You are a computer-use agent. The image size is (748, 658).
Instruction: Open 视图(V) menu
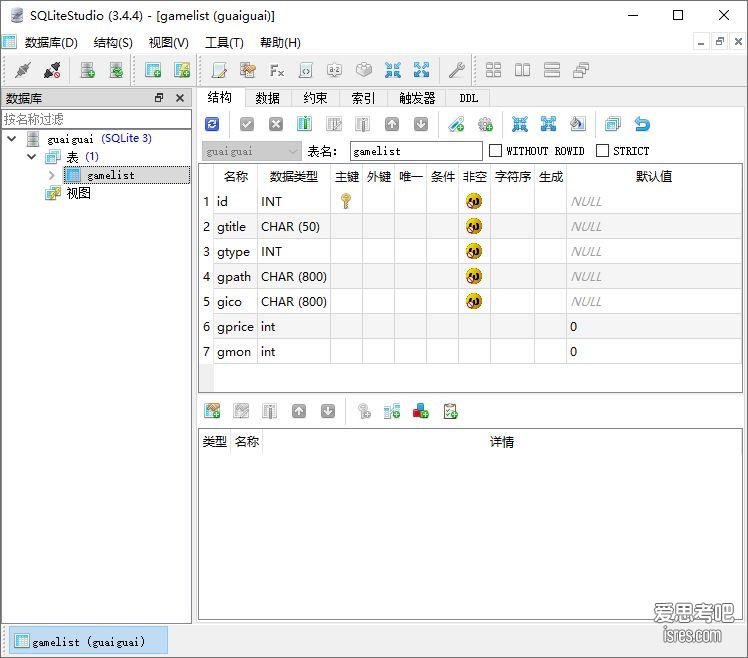[x=168, y=43]
